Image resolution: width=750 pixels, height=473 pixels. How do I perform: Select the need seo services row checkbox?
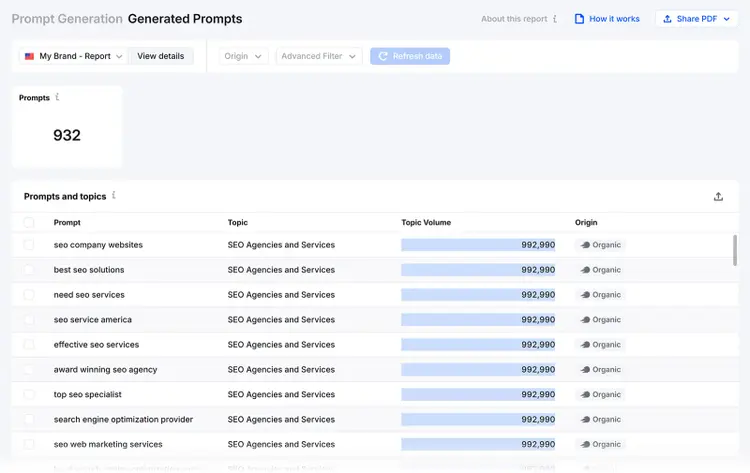click(29, 295)
